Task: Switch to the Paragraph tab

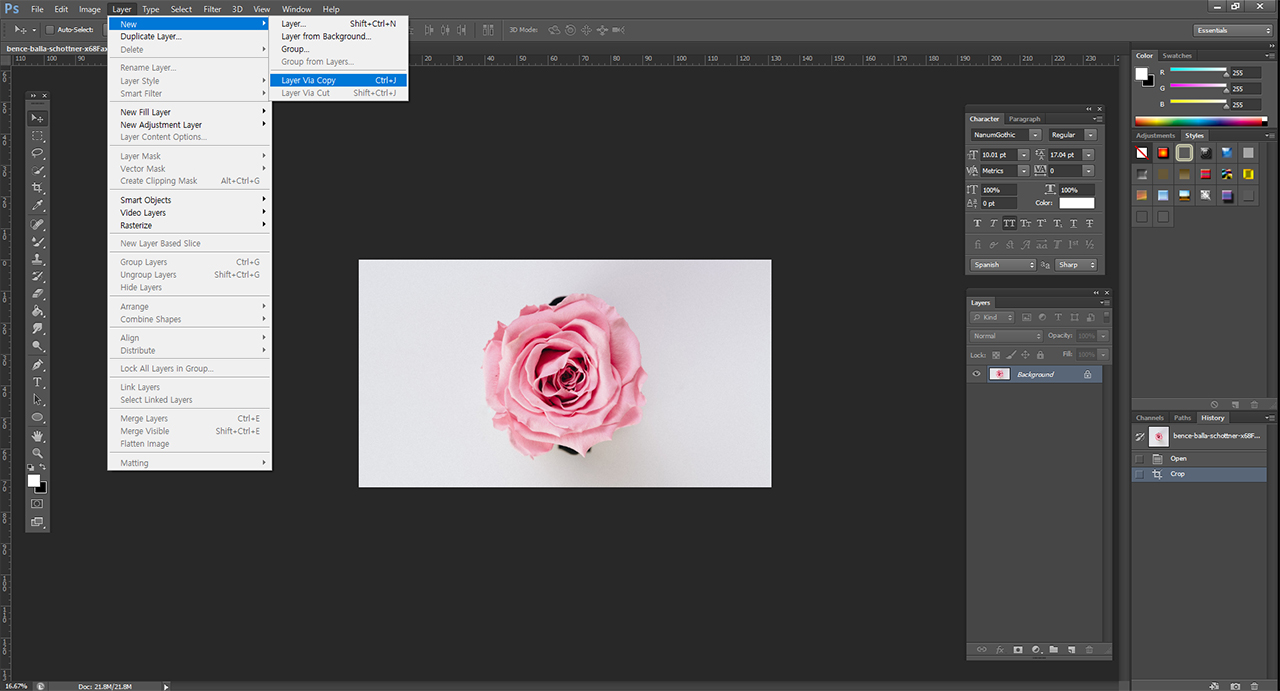Action: 1024,119
